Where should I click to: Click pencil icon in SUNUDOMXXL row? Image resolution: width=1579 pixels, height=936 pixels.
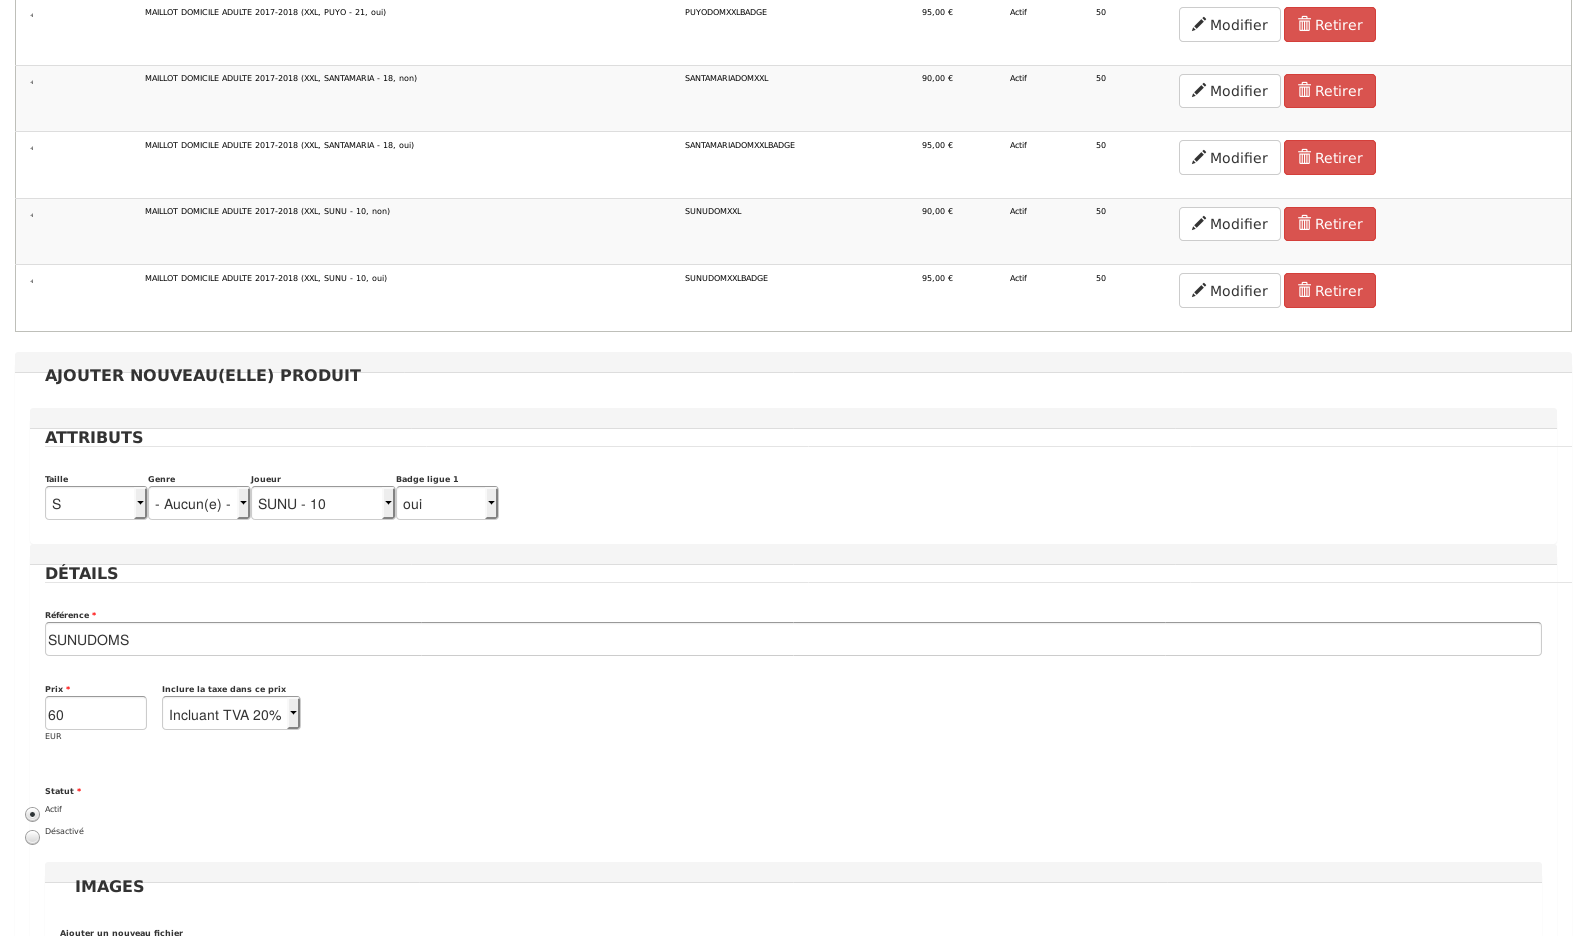click(1198, 224)
